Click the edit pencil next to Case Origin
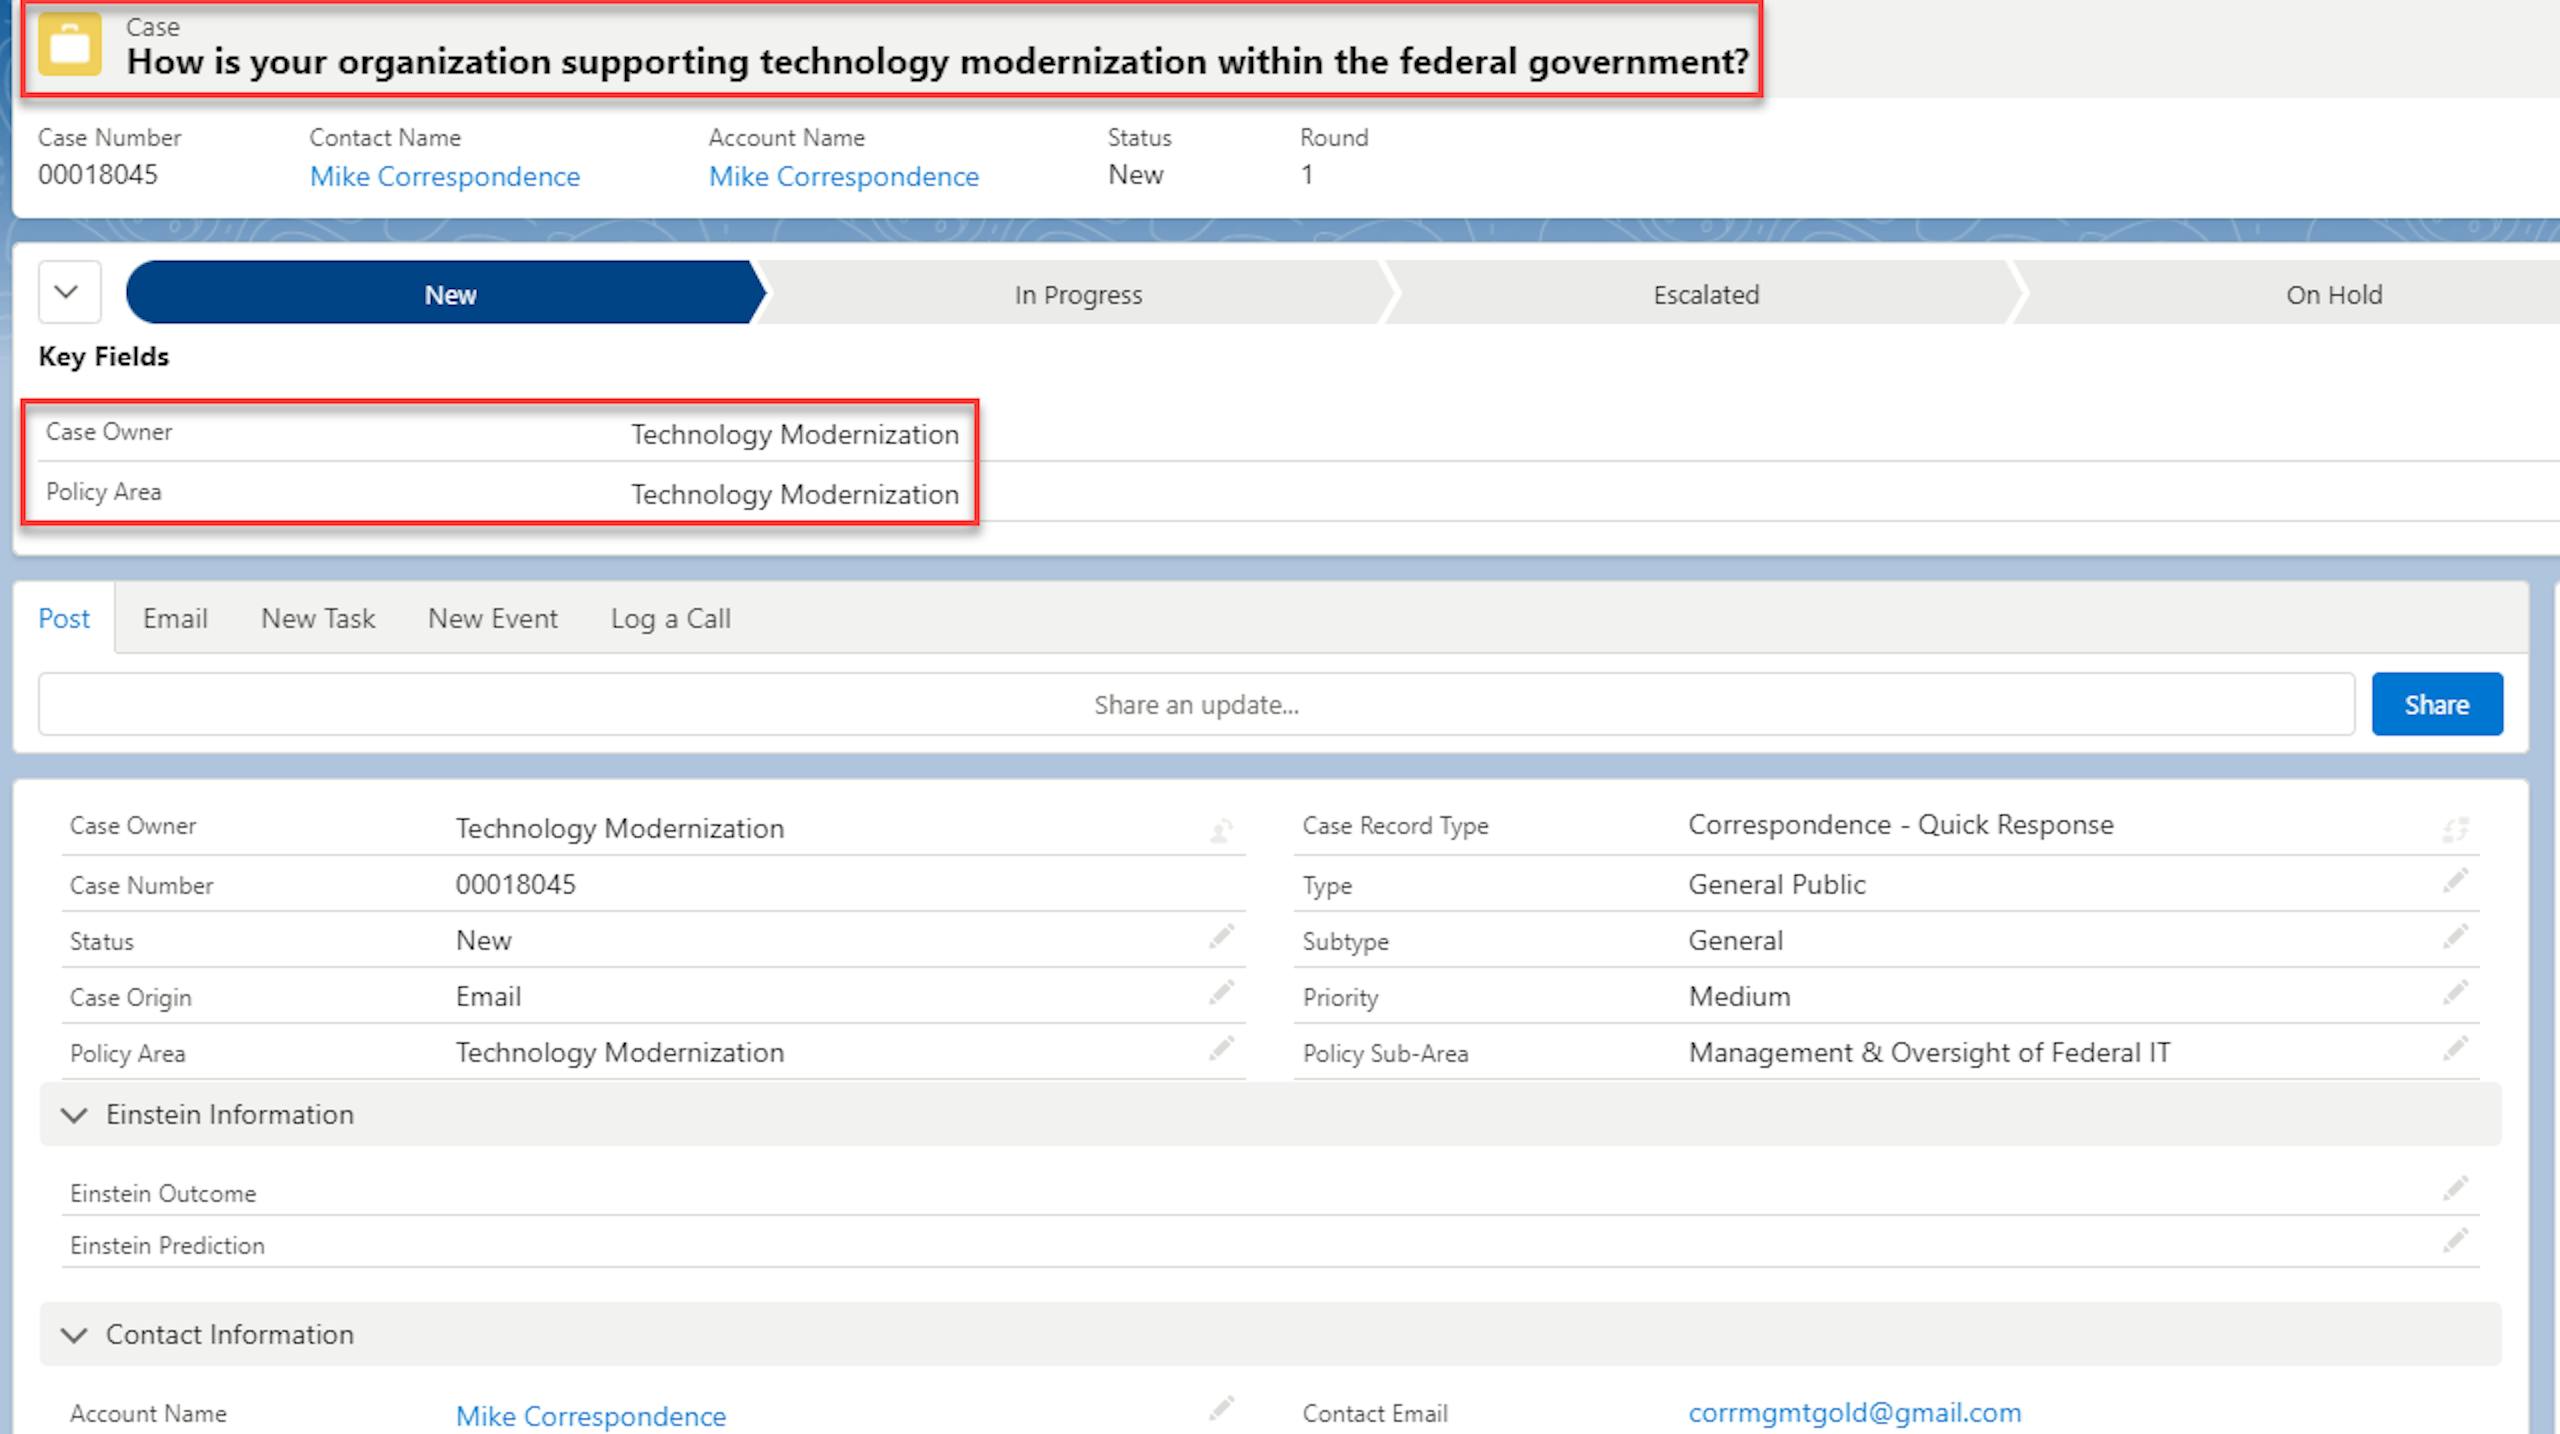2560x1434 pixels. tap(1221, 993)
